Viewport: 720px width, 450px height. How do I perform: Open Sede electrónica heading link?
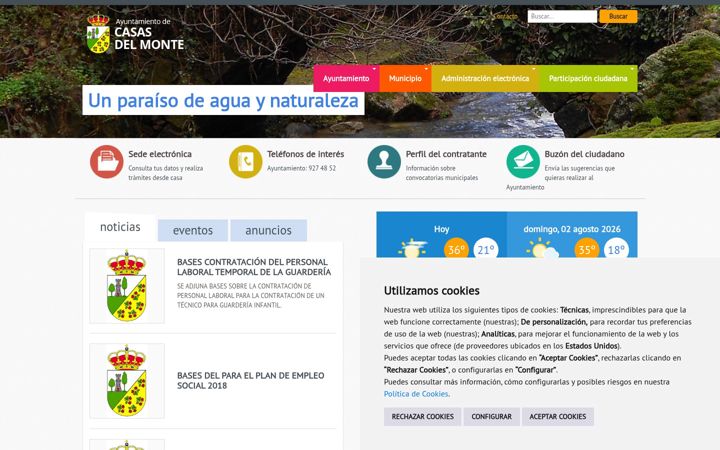point(160,154)
